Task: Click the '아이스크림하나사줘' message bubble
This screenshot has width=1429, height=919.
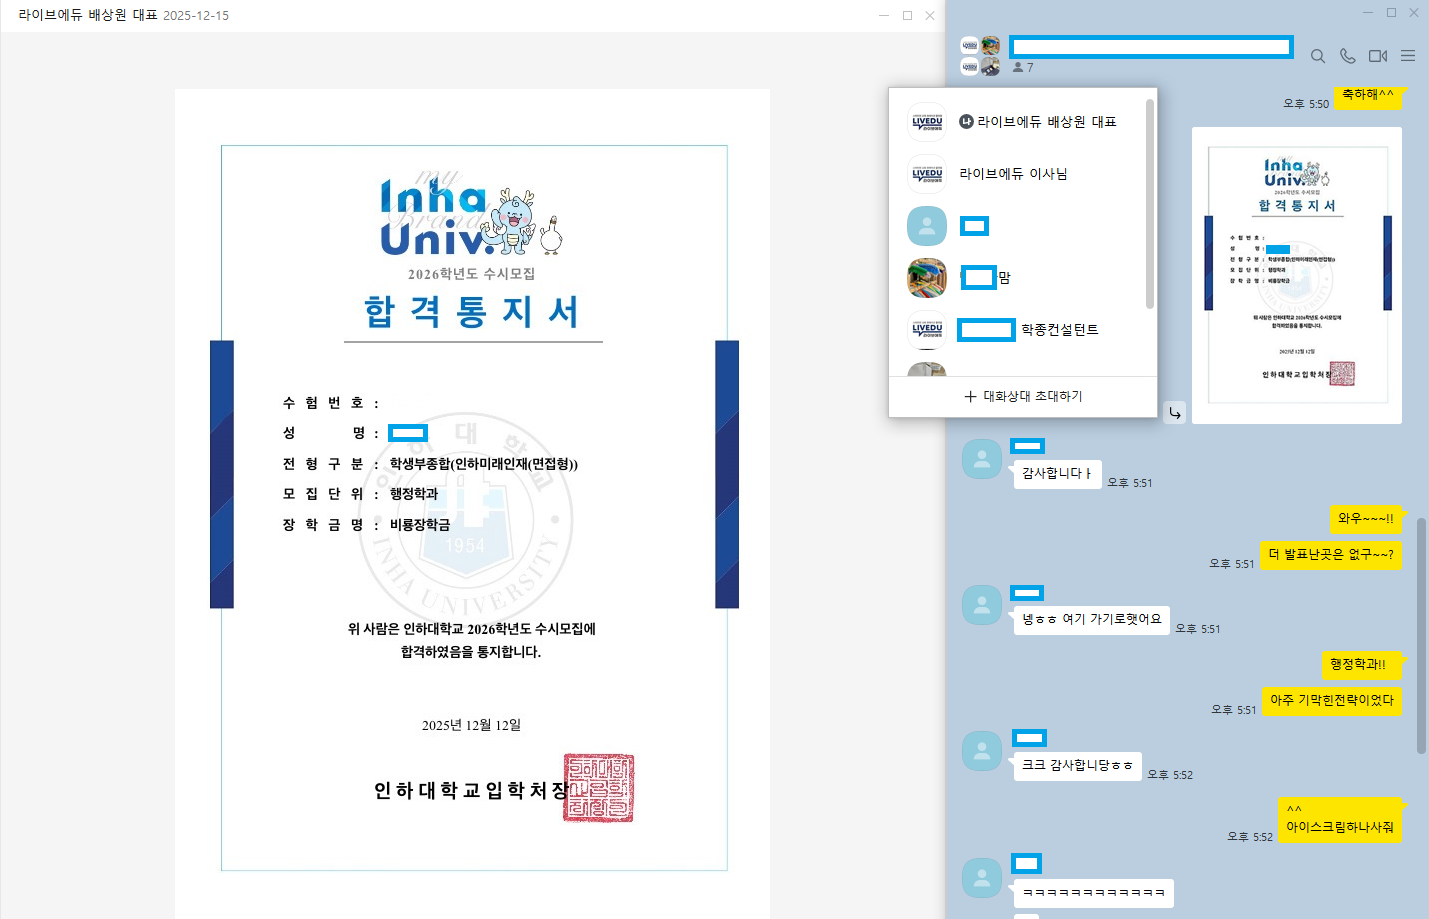Action: [x=1339, y=820]
